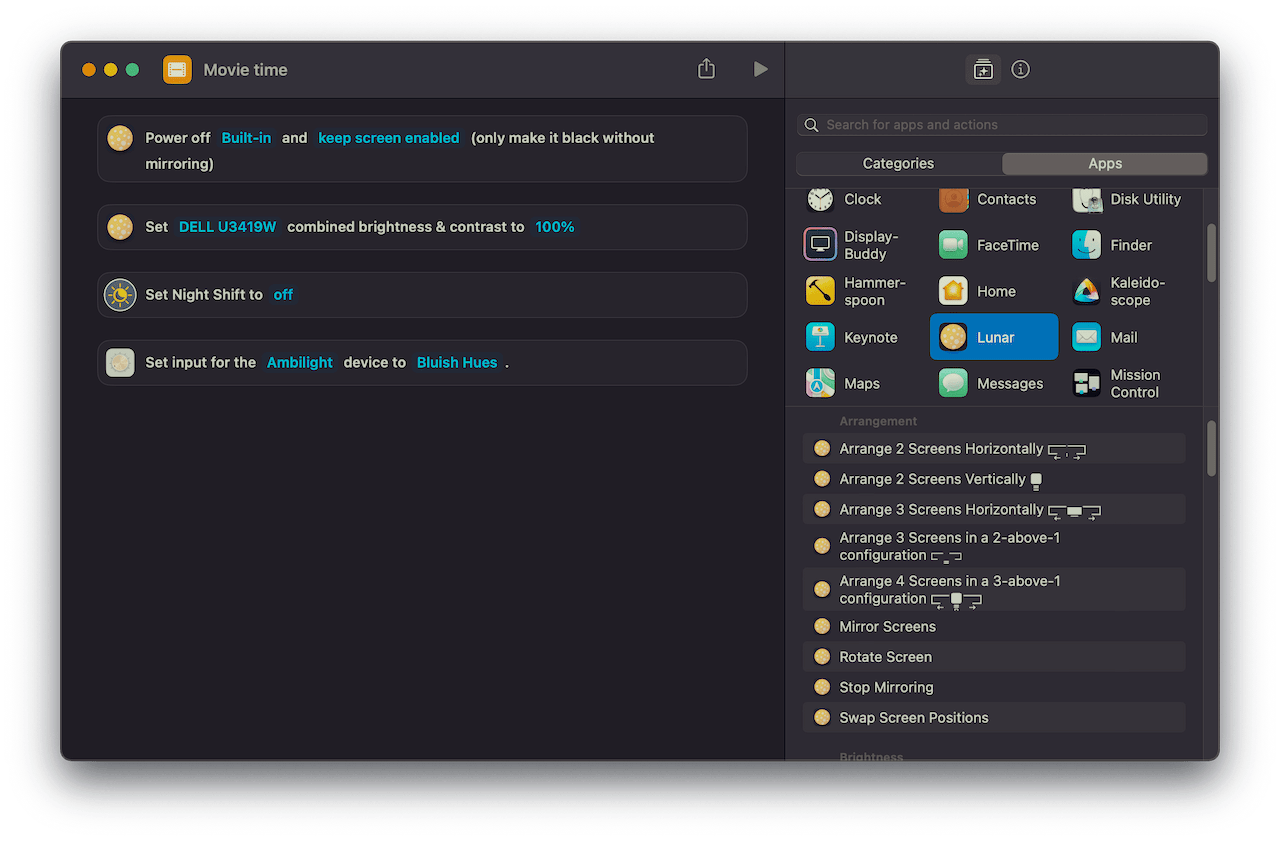Edit the 100% brightness value
This screenshot has height=841, width=1280.
[555, 227]
